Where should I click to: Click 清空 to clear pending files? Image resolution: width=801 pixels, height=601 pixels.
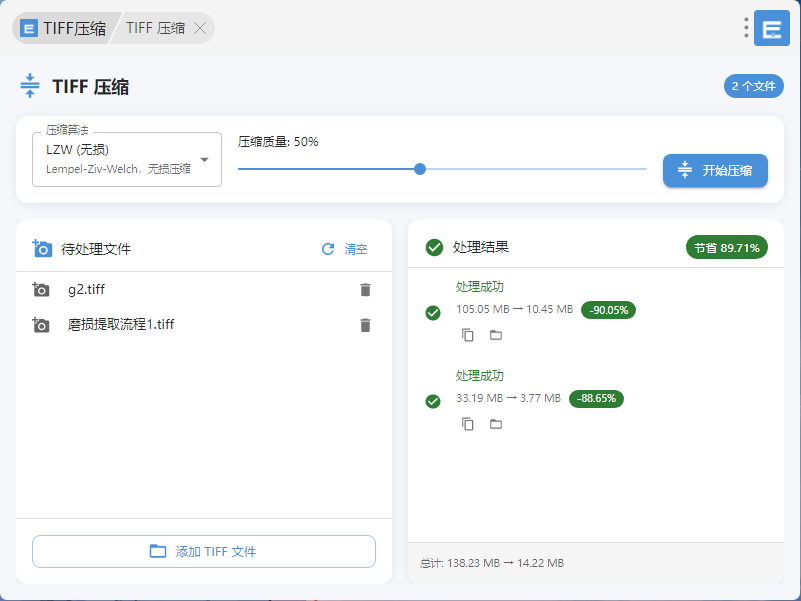(x=344, y=249)
